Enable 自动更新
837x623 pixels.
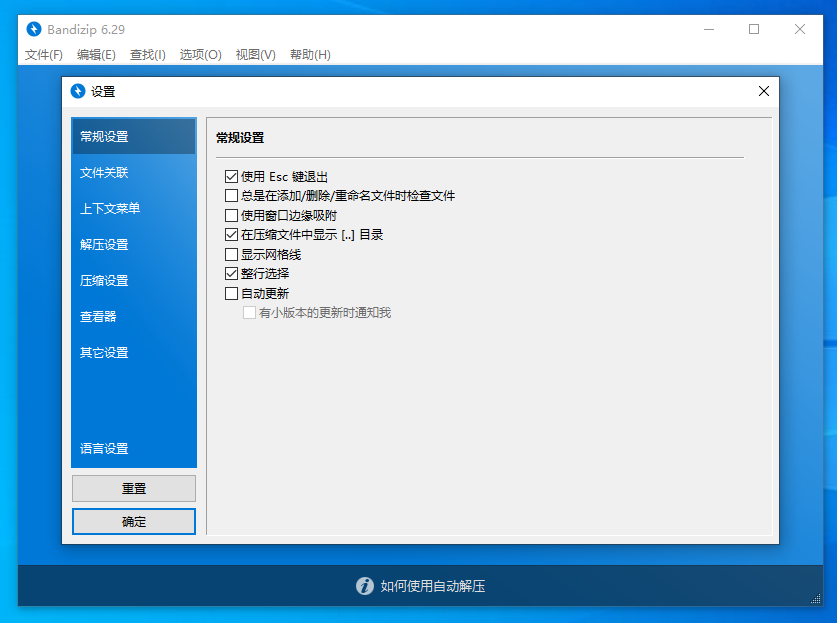[x=229, y=293]
